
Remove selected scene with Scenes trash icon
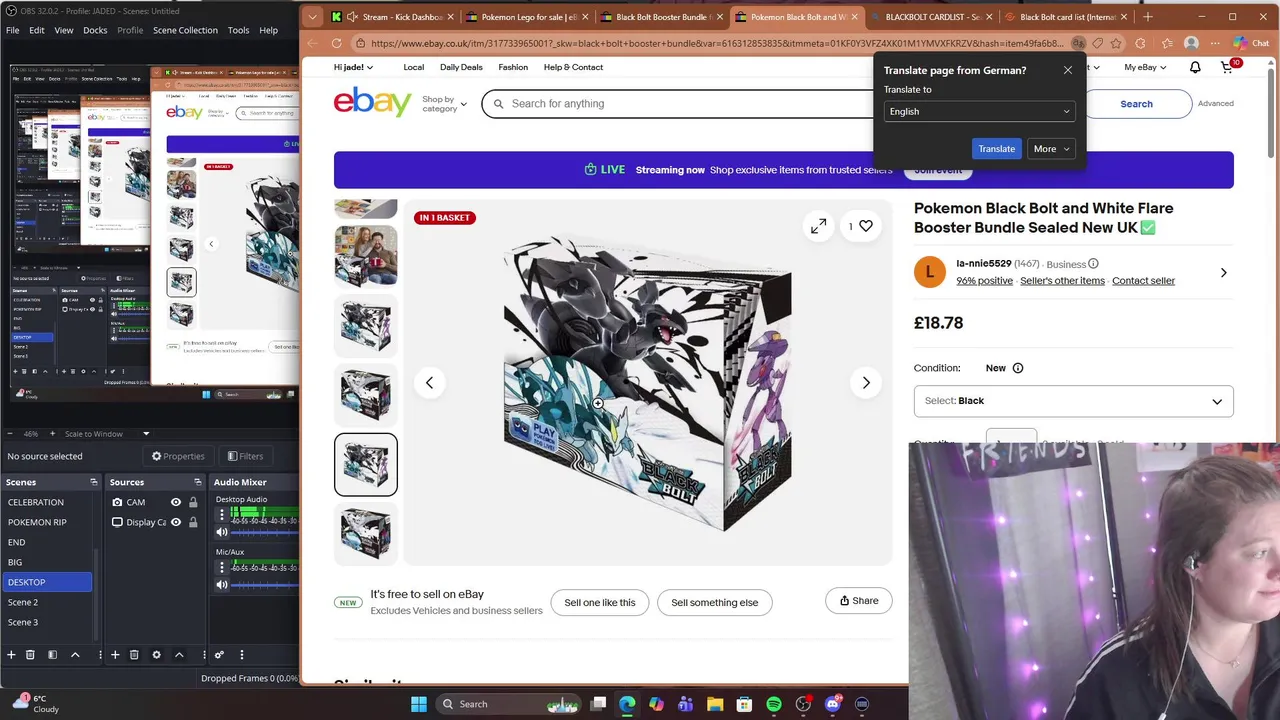[x=30, y=655]
